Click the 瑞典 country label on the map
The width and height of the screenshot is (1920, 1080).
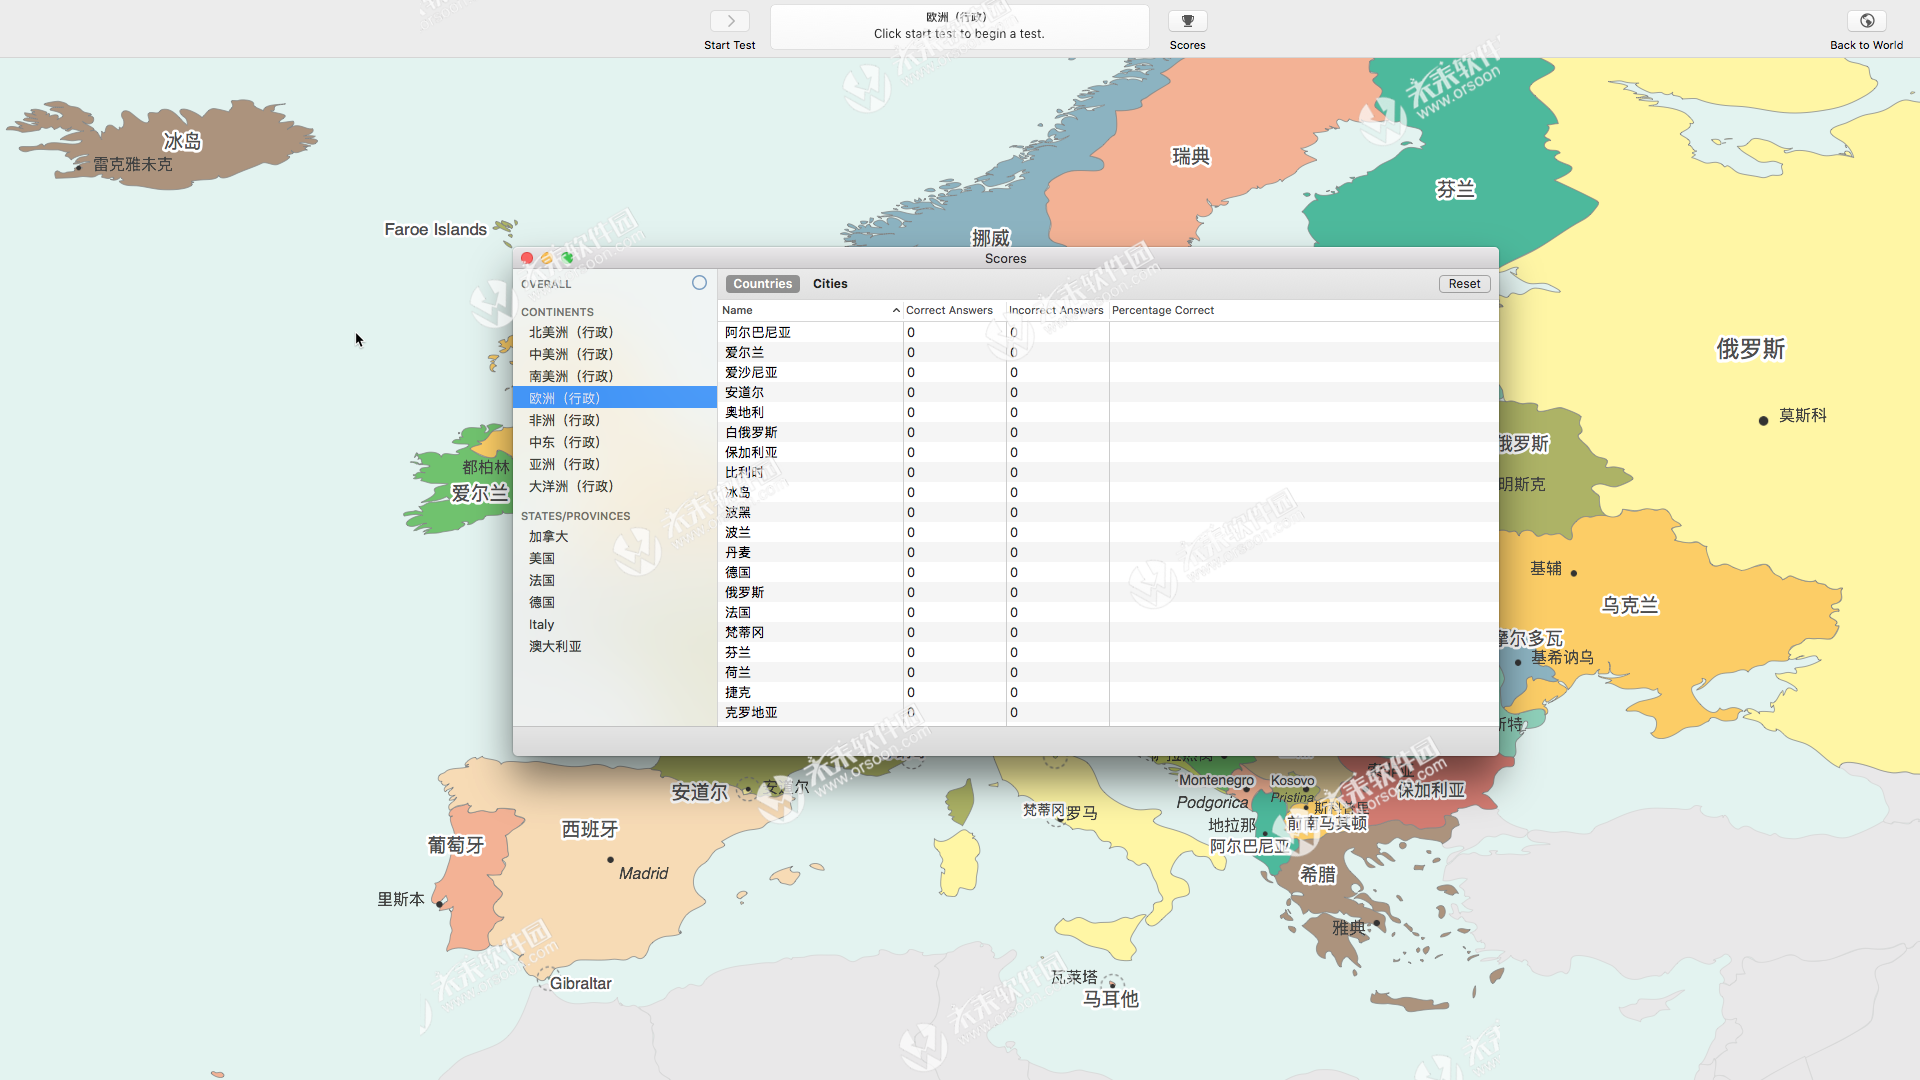(x=1191, y=156)
